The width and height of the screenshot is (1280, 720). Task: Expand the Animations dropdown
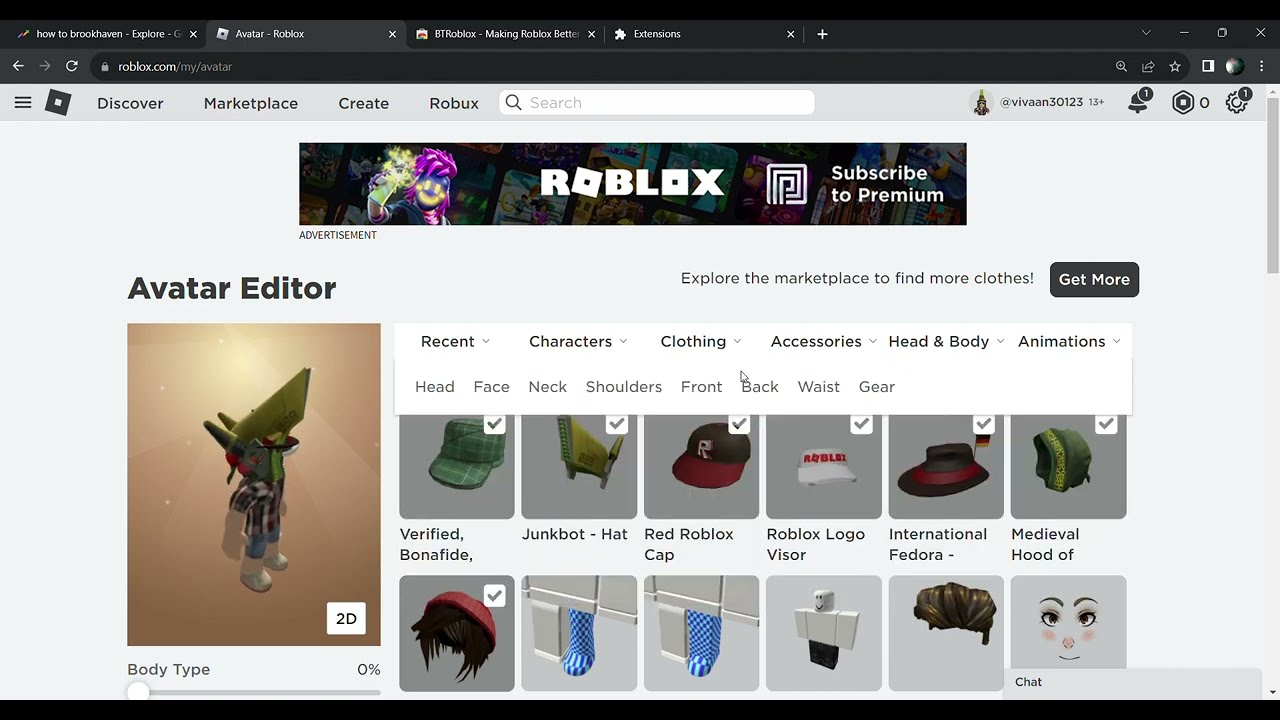(x=1068, y=341)
